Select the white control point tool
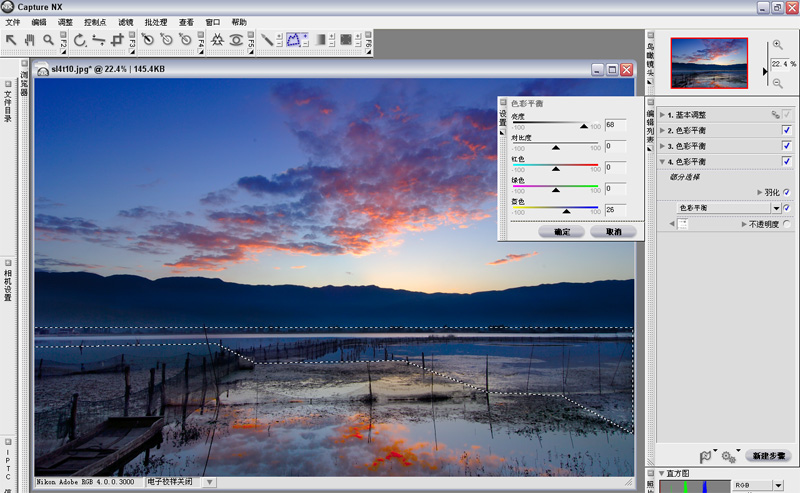Image resolution: width=800 pixels, height=493 pixels. pyautogui.click(x=185, y=39)
